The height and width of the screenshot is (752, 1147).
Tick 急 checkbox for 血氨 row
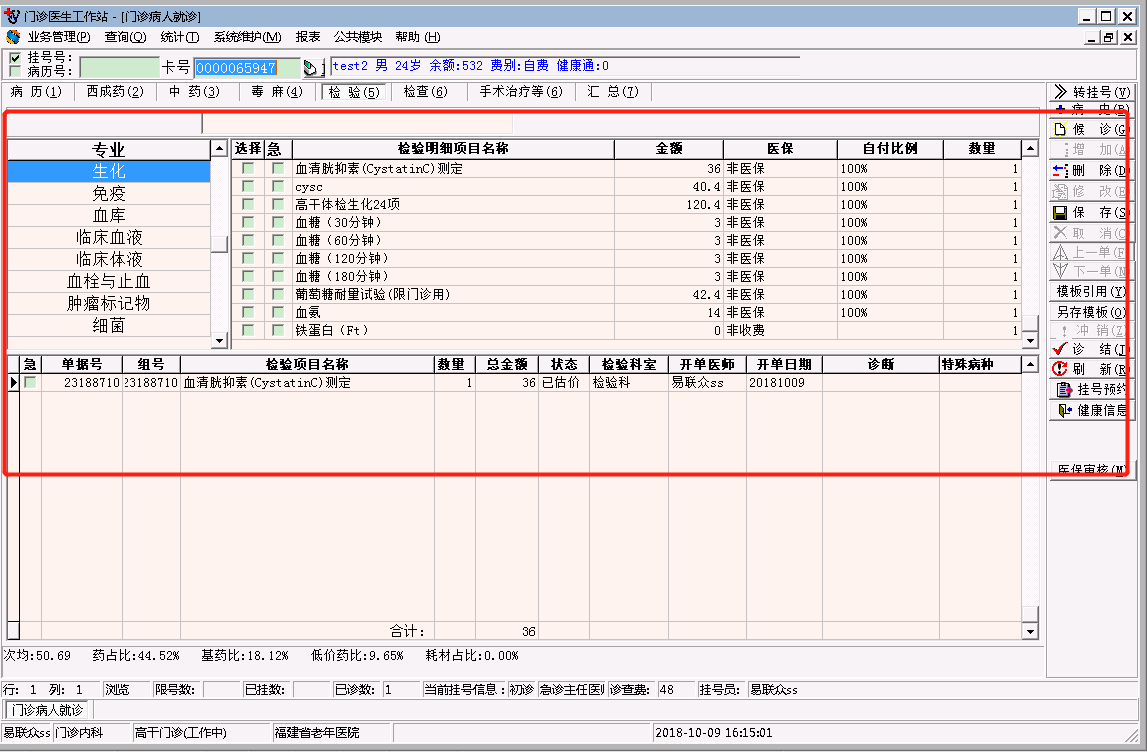click(x=277, y=312)
